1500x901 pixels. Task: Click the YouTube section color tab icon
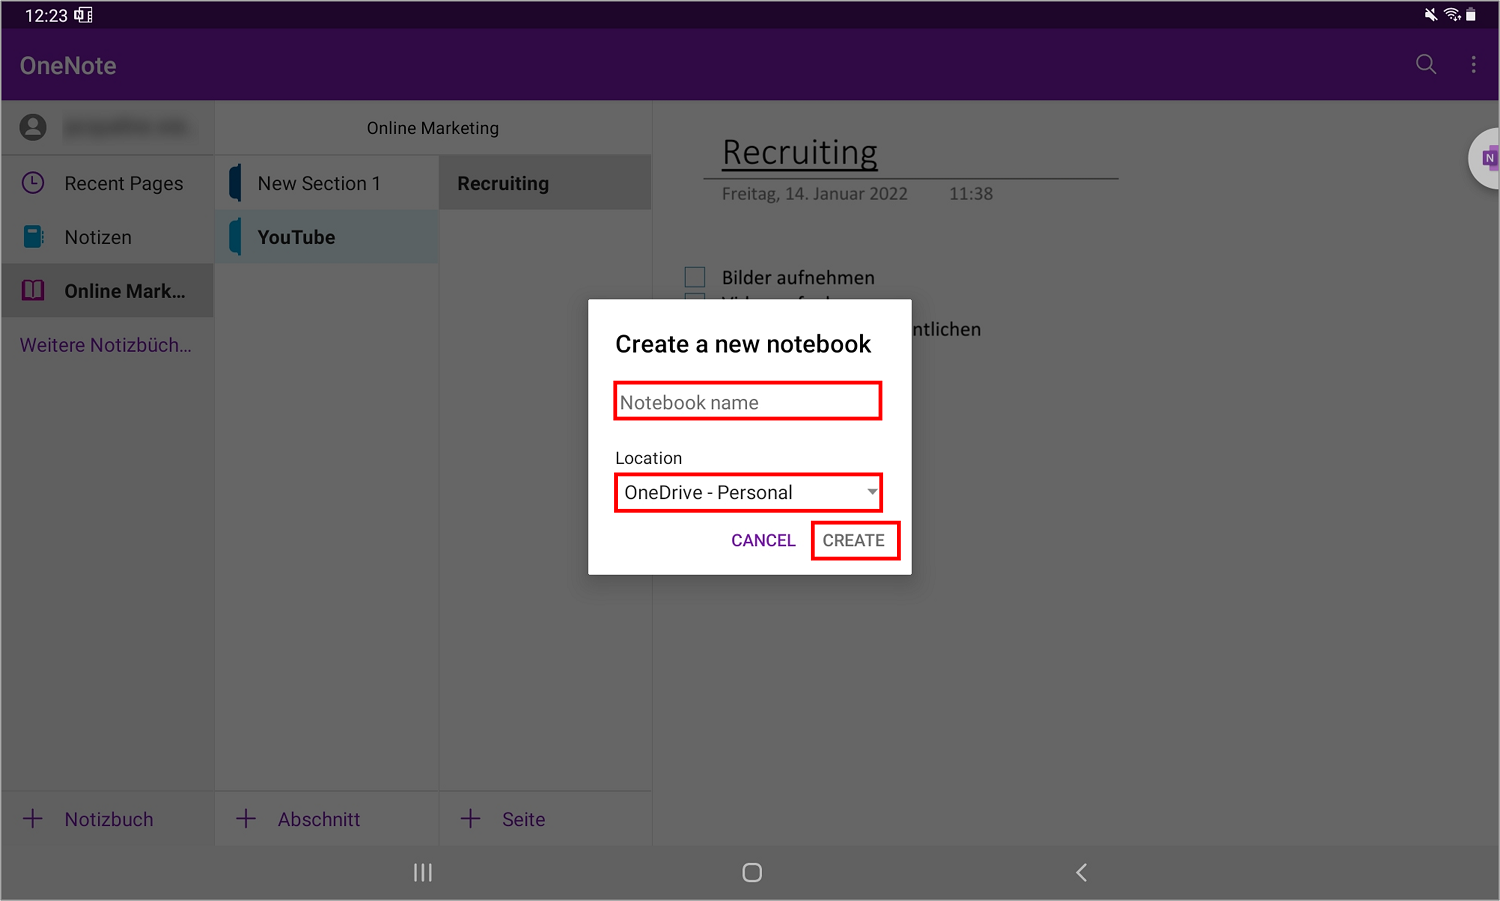point(235,237)
